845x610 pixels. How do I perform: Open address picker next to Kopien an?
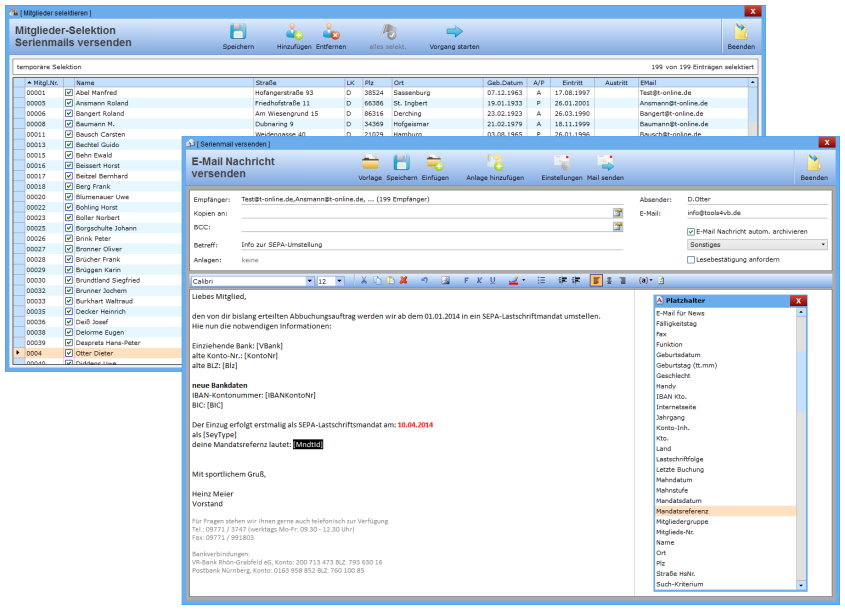[618, 213]
